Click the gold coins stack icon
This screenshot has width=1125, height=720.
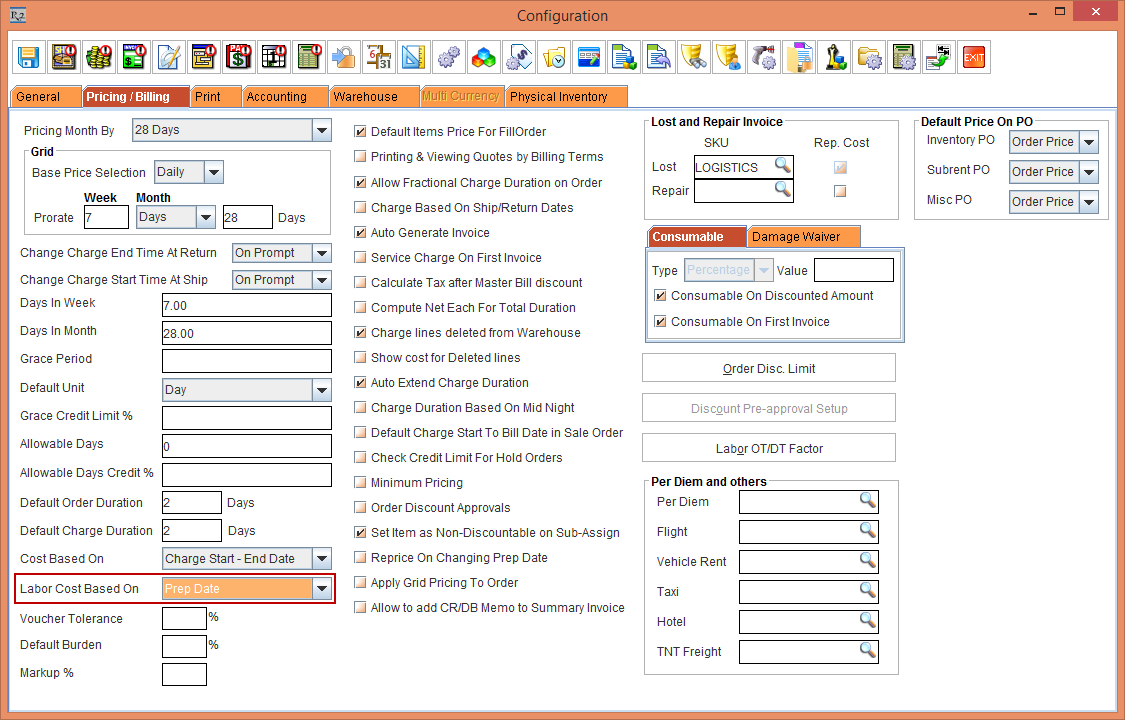[x=98, y=57]
